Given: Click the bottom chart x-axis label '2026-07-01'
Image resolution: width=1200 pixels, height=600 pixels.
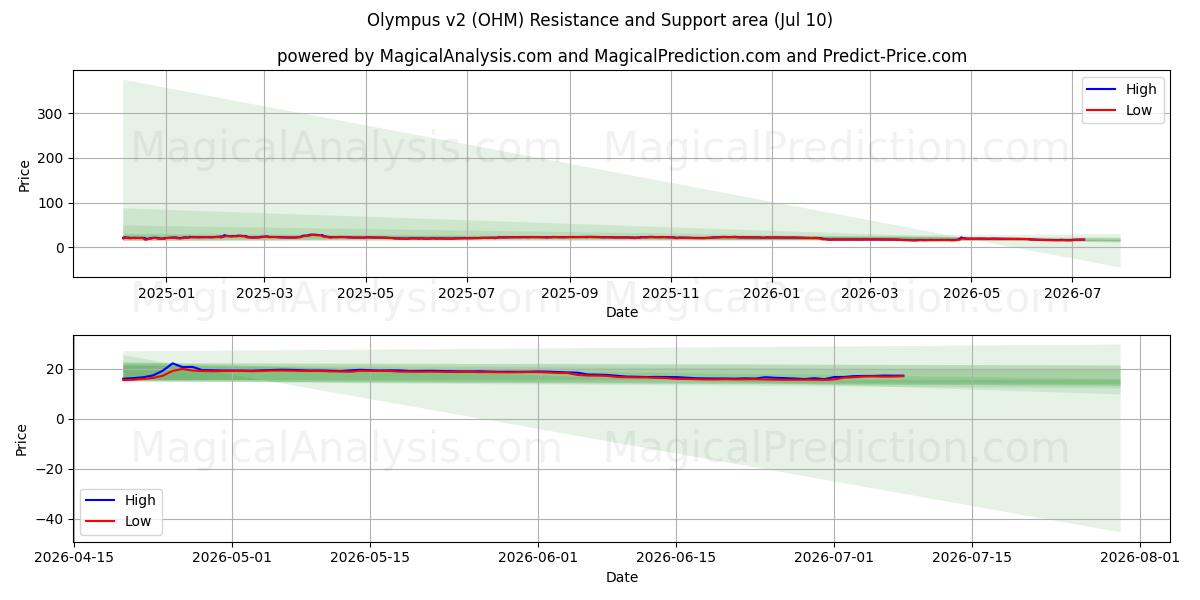Looking at the screenshot, I should [834, 560].
